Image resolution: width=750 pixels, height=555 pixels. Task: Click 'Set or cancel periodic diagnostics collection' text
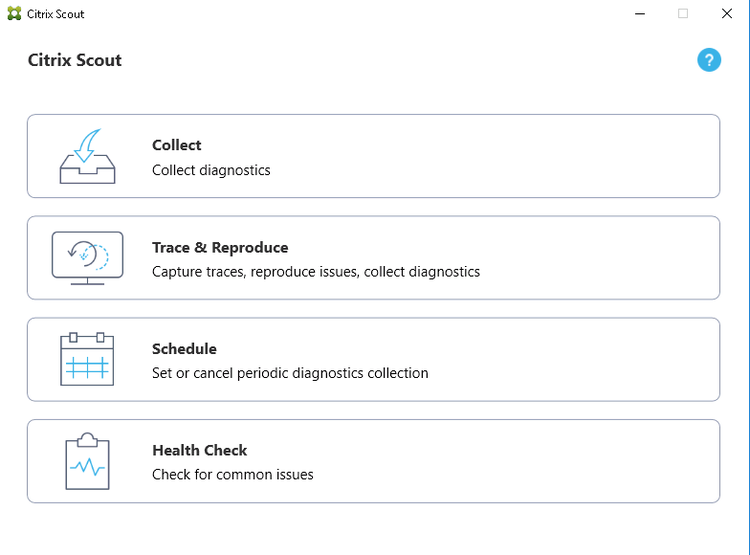point(290,373)
